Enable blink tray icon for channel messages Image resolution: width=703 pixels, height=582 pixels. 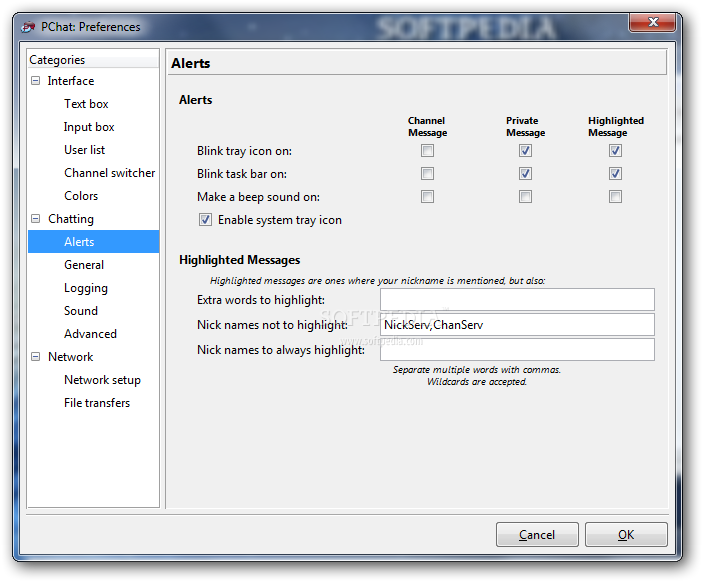(x=427, y=151)
